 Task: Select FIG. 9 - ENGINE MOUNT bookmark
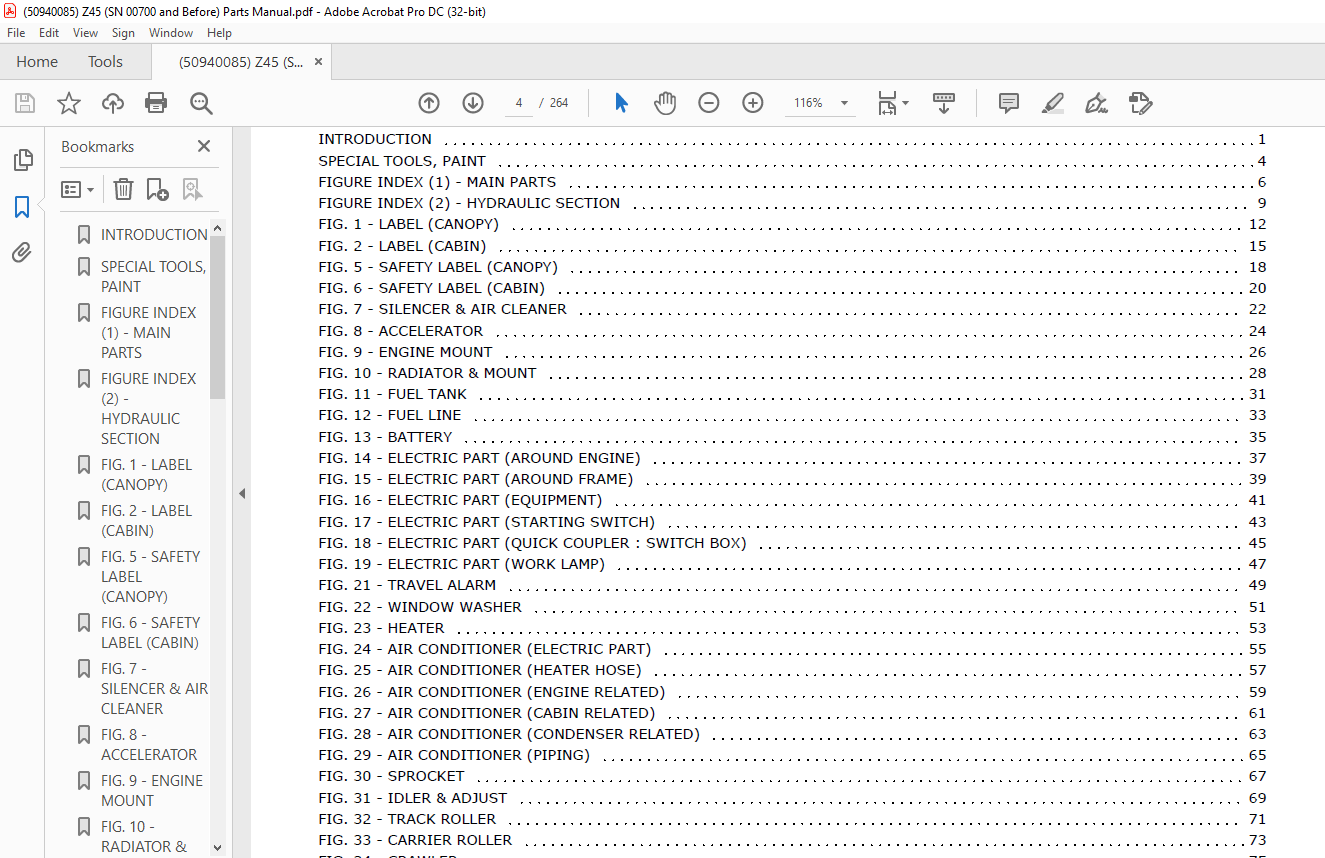[151, 791]
